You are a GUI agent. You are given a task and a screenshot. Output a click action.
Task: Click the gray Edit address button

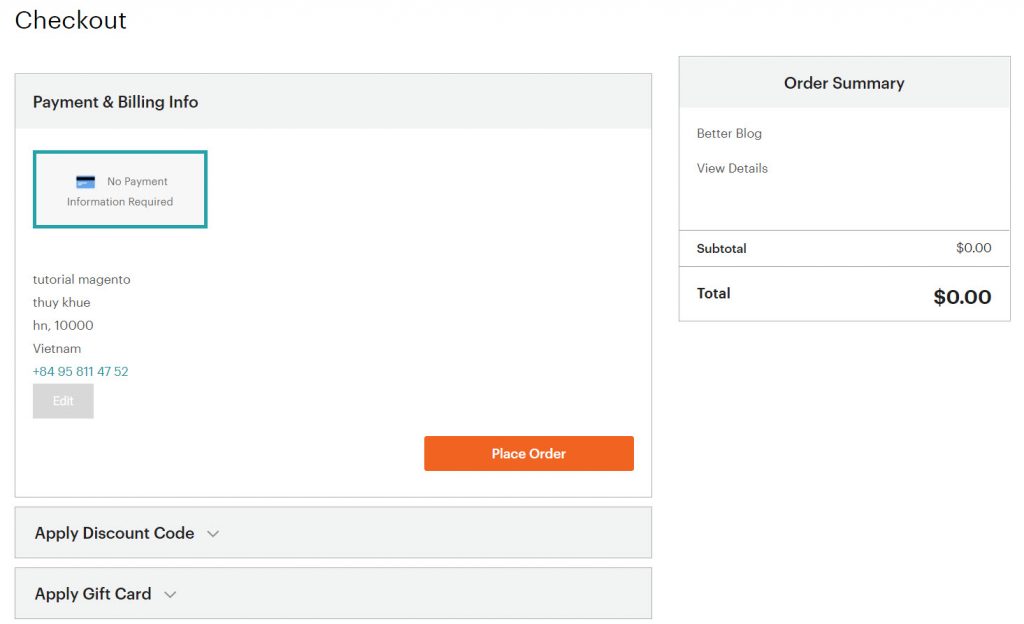click(63, 401)
